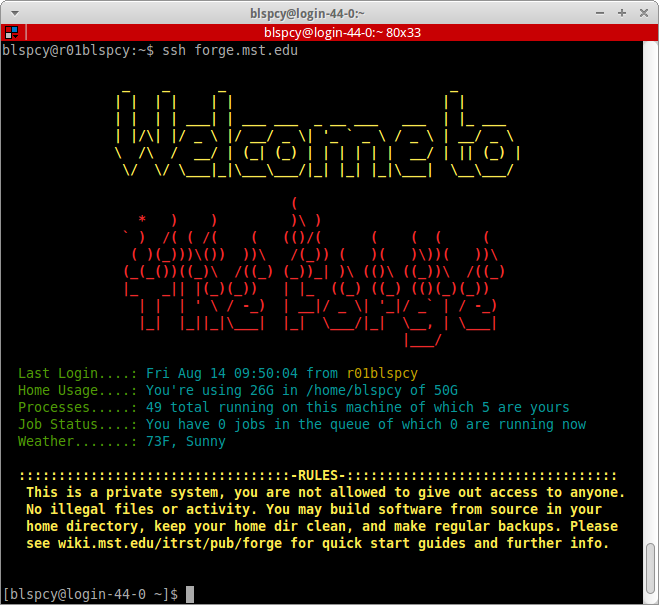Minimize the terminal window
This screenshot has height=605, width=659.
point(600,13)
